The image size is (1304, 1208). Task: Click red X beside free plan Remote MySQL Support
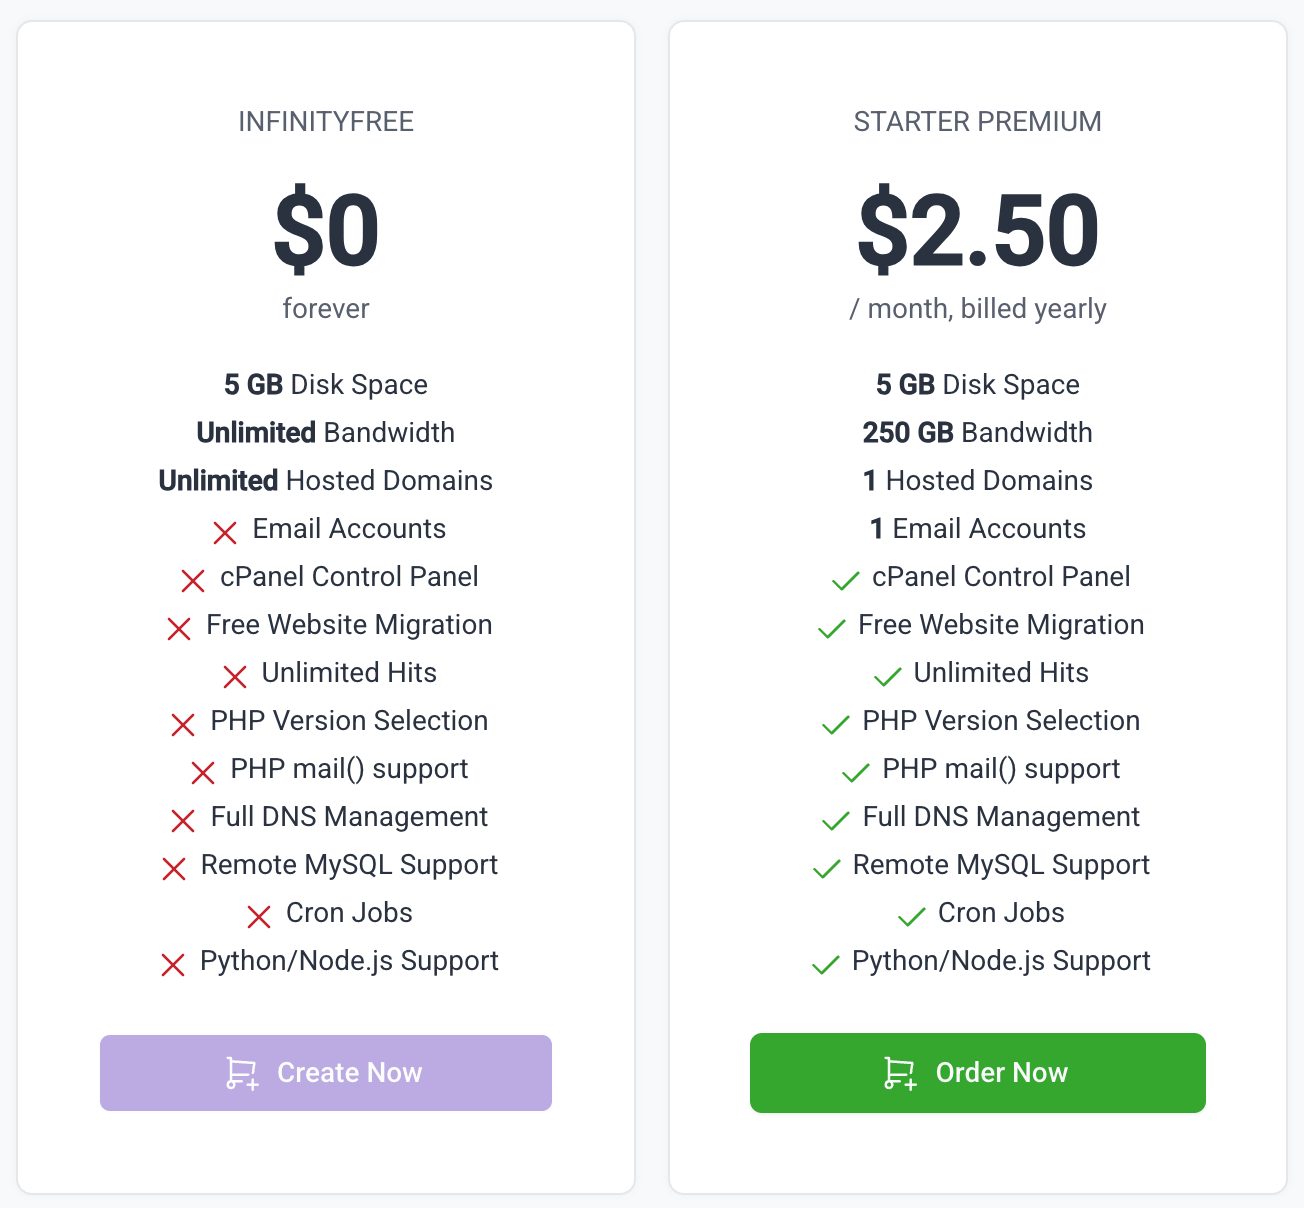pos(174,868)
